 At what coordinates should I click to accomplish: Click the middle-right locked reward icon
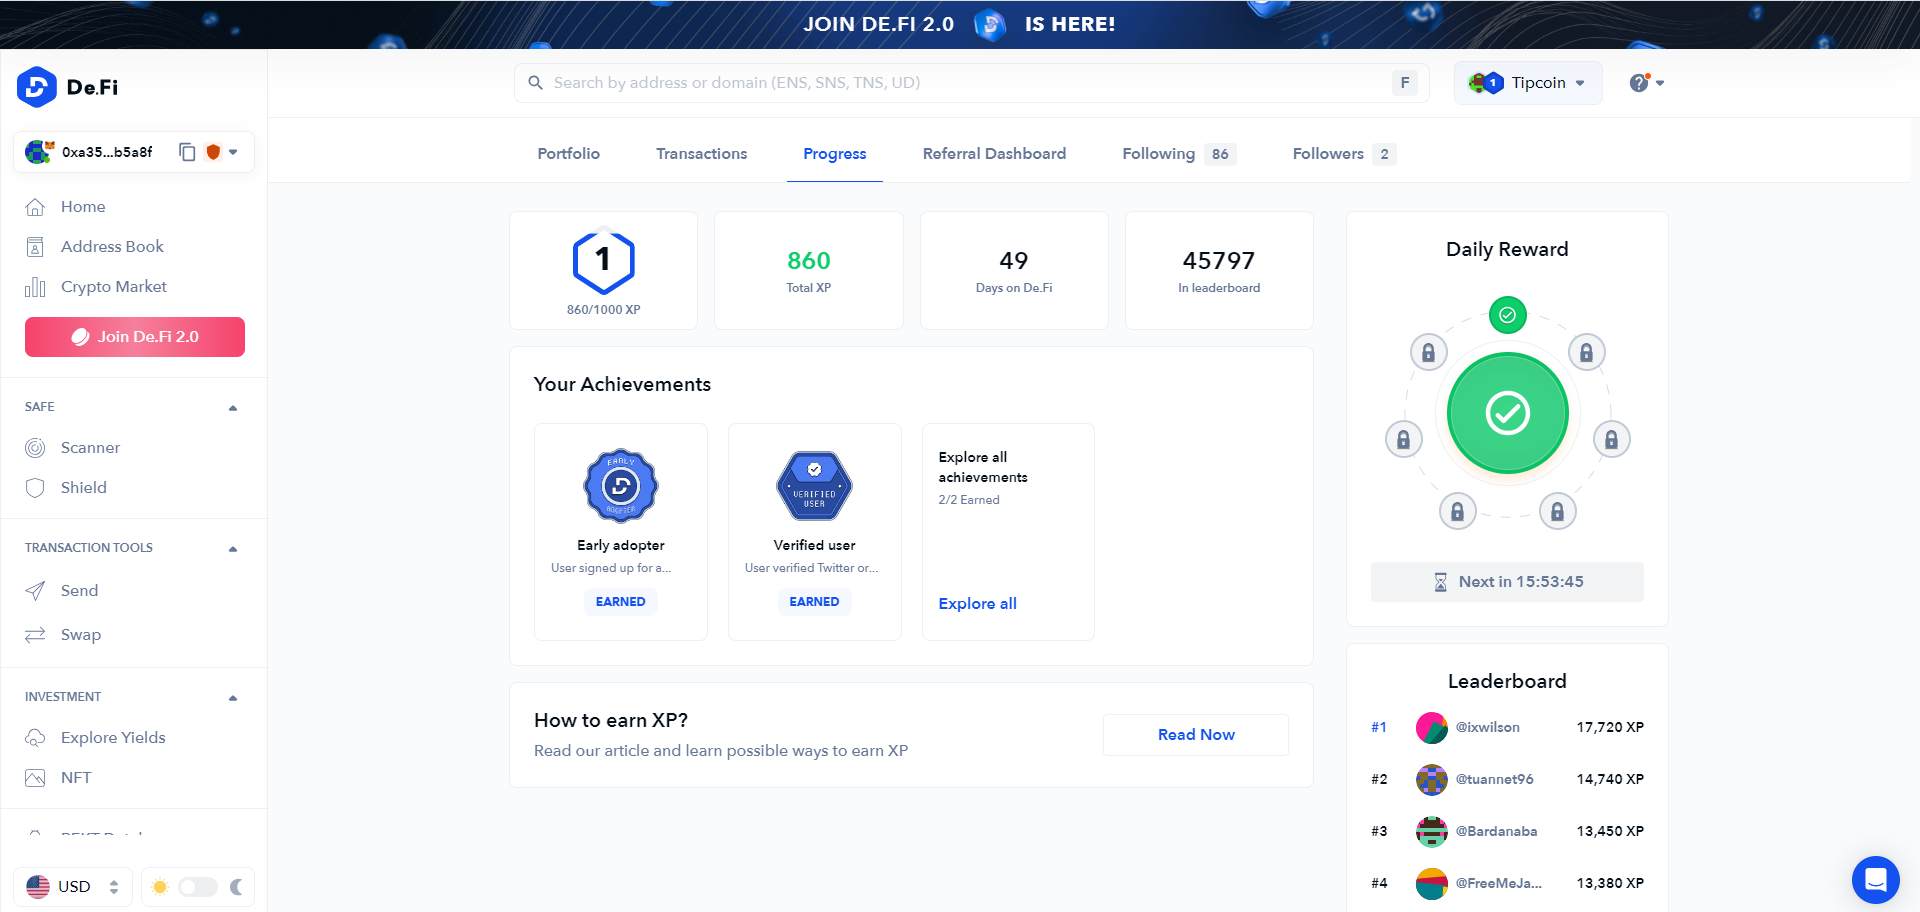(x=1611, y=439)
